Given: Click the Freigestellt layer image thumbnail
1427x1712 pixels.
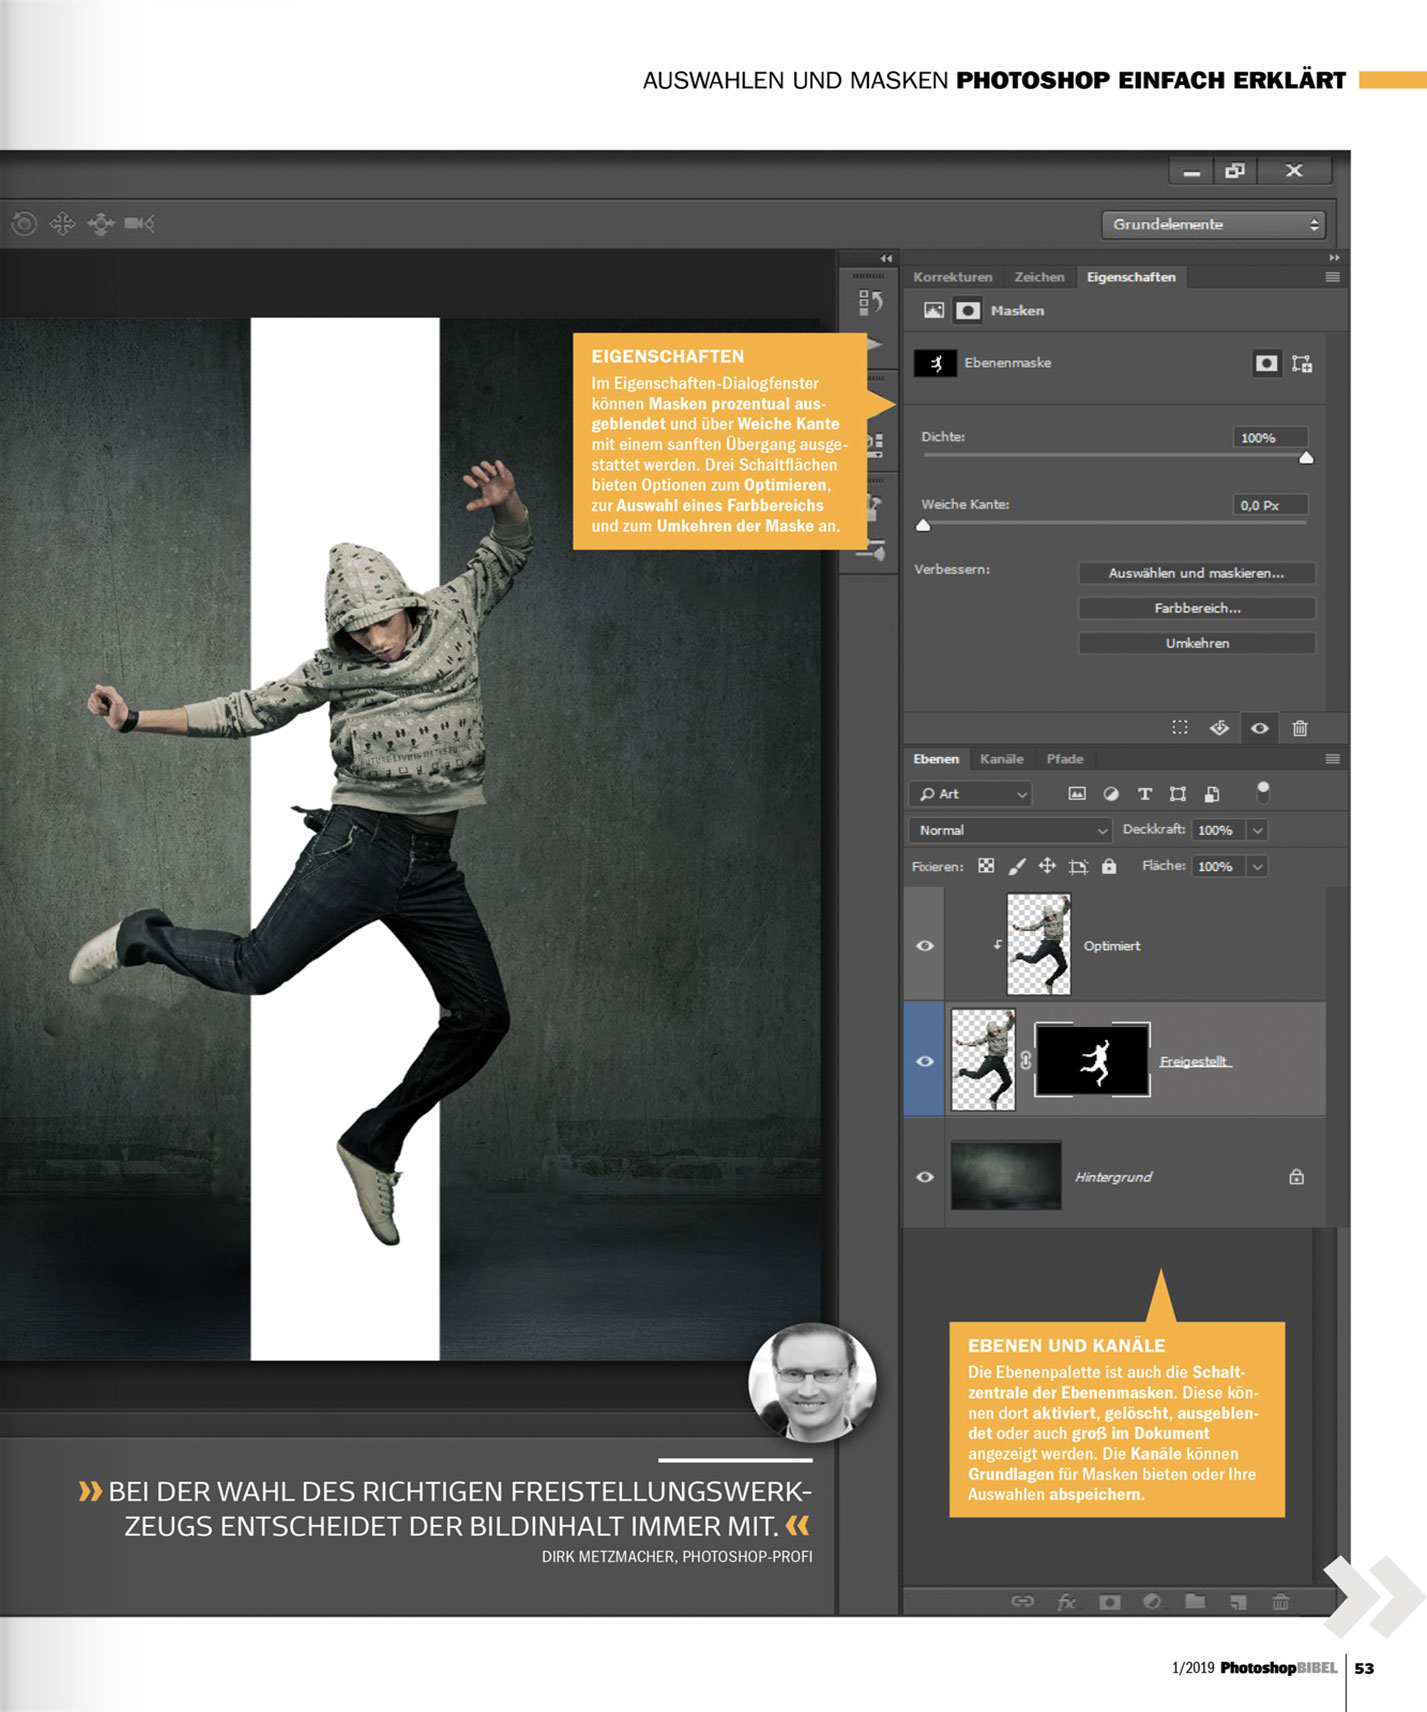Looking at the screenshot, I should point(983,1060).
